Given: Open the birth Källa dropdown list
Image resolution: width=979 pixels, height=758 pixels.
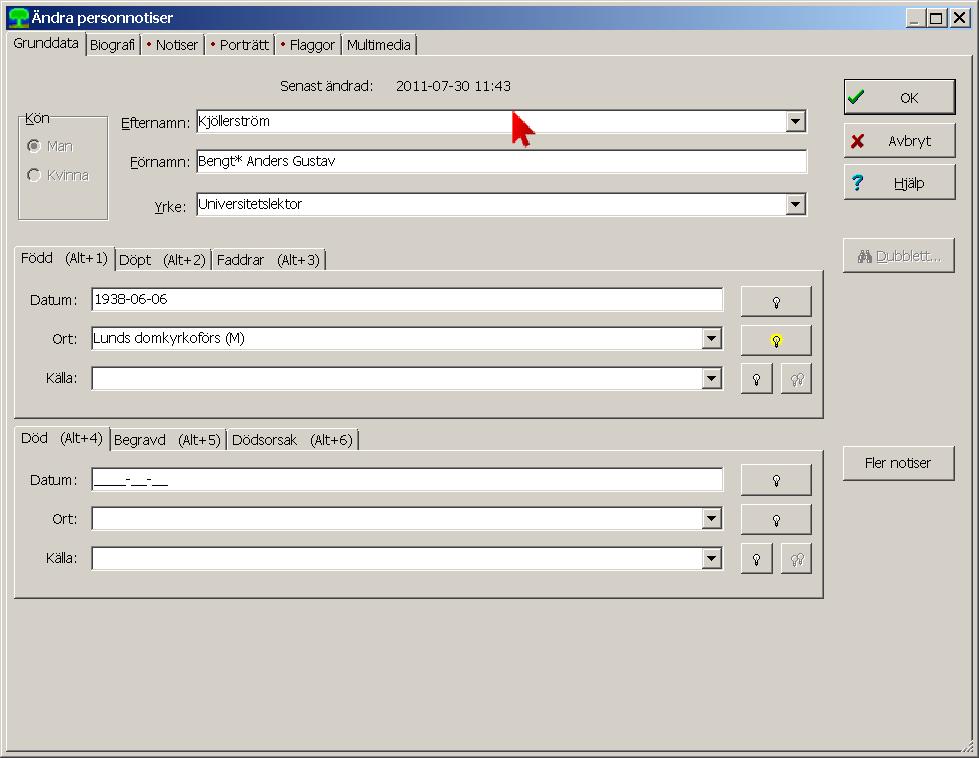Looking at the screenshot, I should (x=711, y=378).
